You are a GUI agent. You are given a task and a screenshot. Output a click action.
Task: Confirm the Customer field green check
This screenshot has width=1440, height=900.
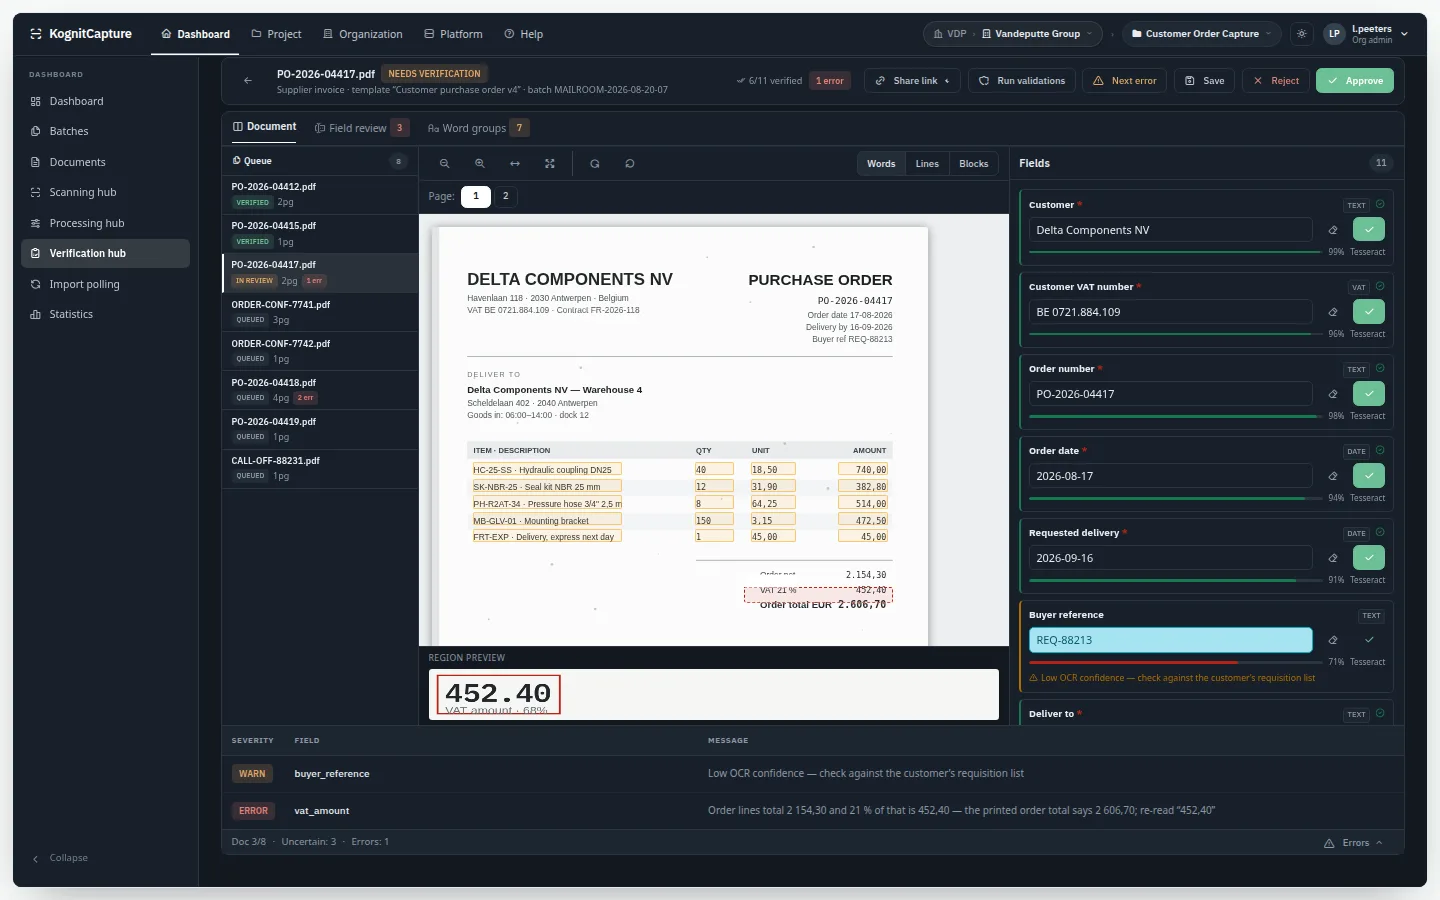(x=1369, y=230)
